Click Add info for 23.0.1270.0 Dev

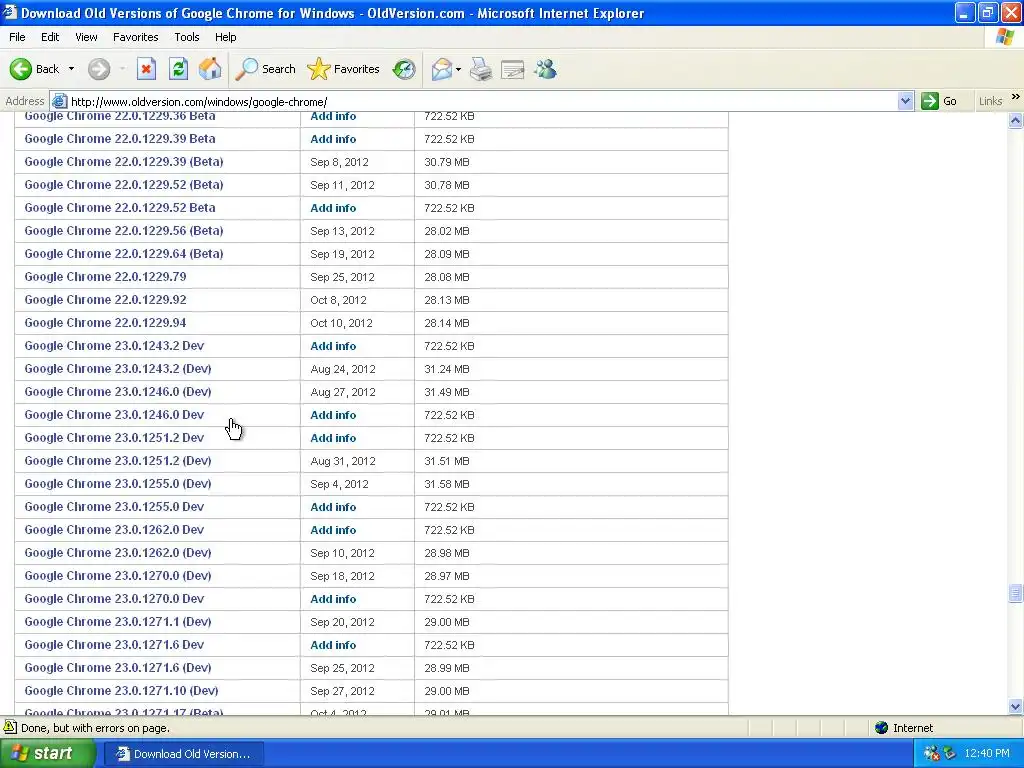[x=333, y=599]
